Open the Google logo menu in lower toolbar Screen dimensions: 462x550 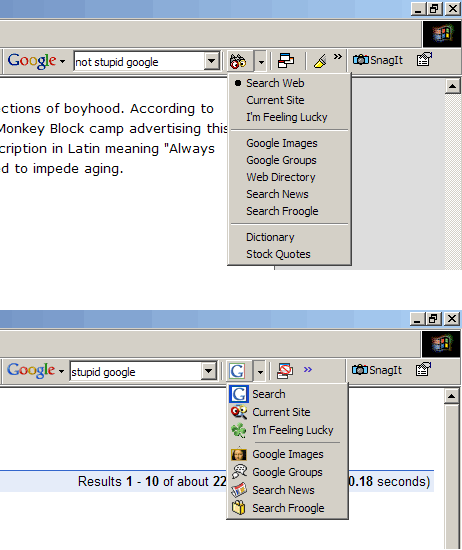click(35, 370)
